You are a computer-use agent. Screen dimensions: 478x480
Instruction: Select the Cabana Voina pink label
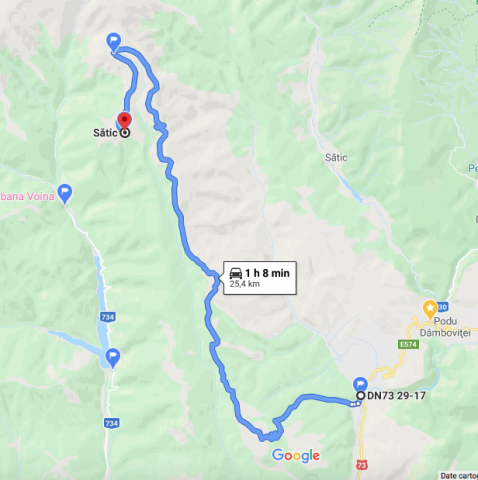(x=27, y=196)
